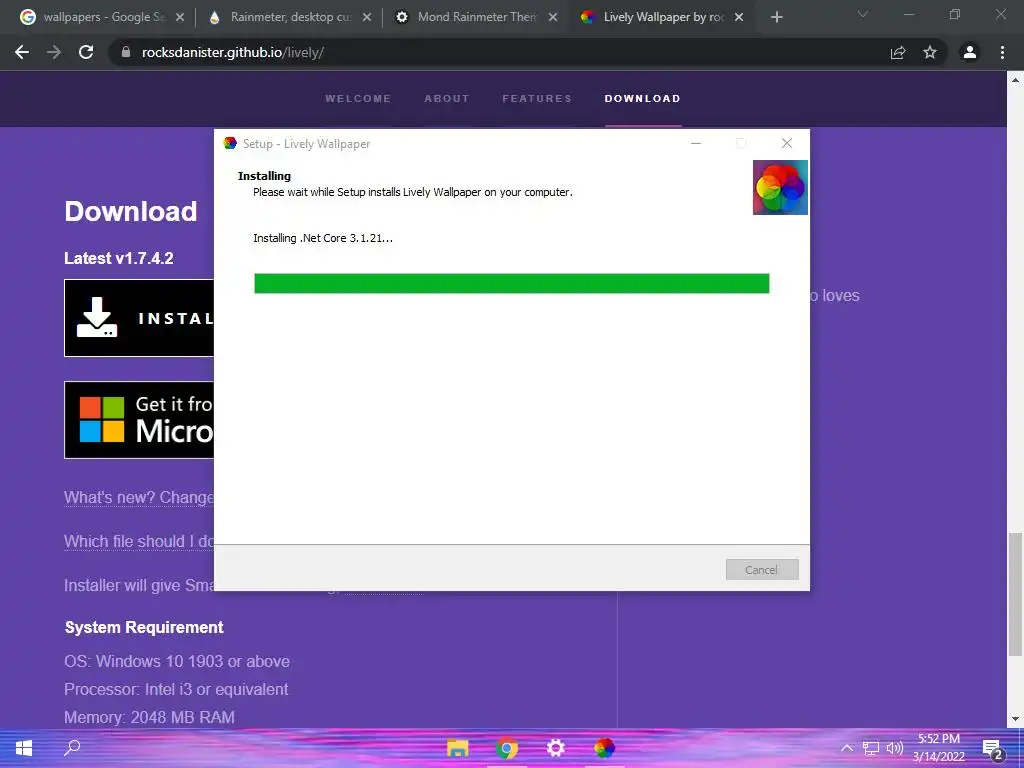Open the tab search dropdown chevron
The width and height of the screenshot is (1024, 768).
[863, 14]
